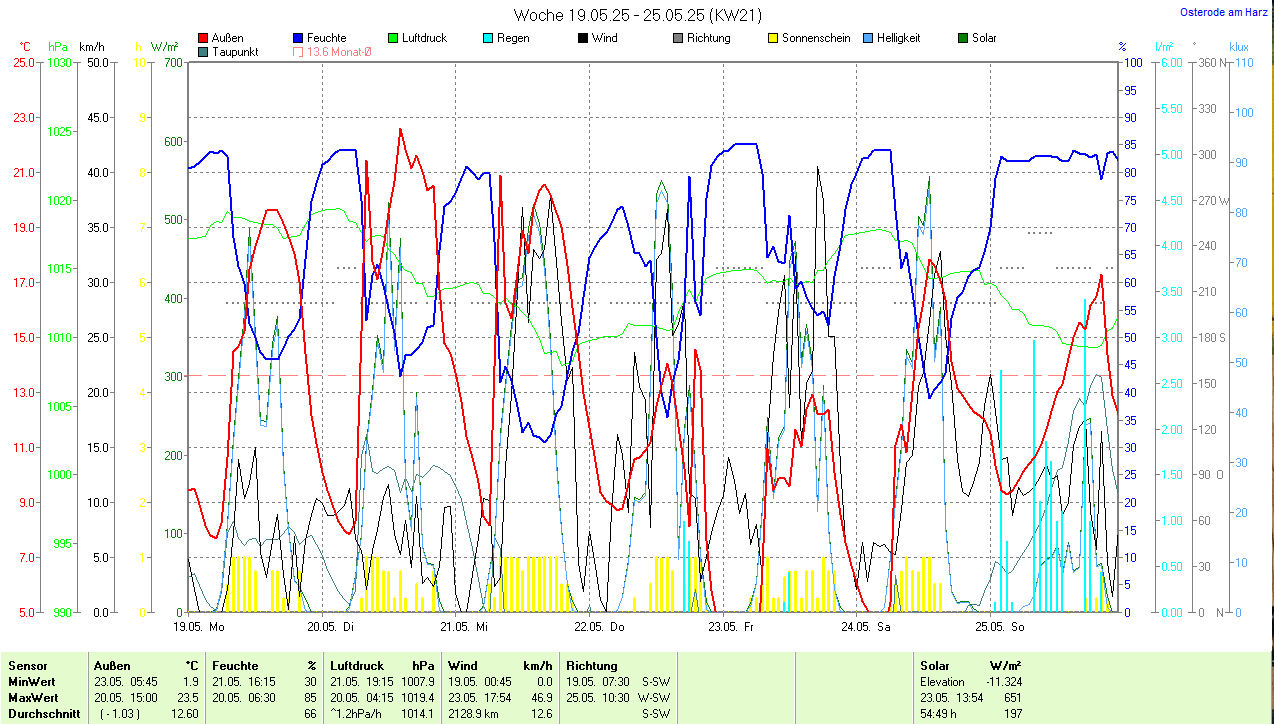Select the 24.05. Sa date label
This screenshot has height=724, width=1274.
tap(868, 627)
